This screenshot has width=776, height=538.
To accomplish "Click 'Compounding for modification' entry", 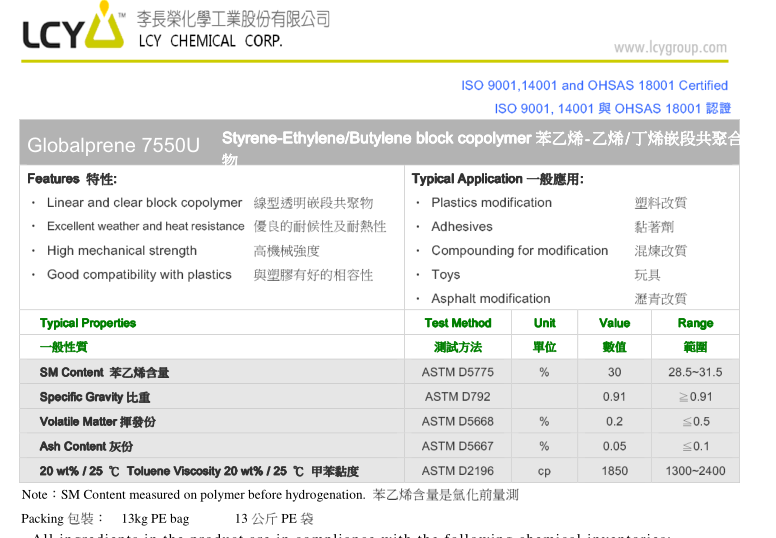I will click(520, 250).
